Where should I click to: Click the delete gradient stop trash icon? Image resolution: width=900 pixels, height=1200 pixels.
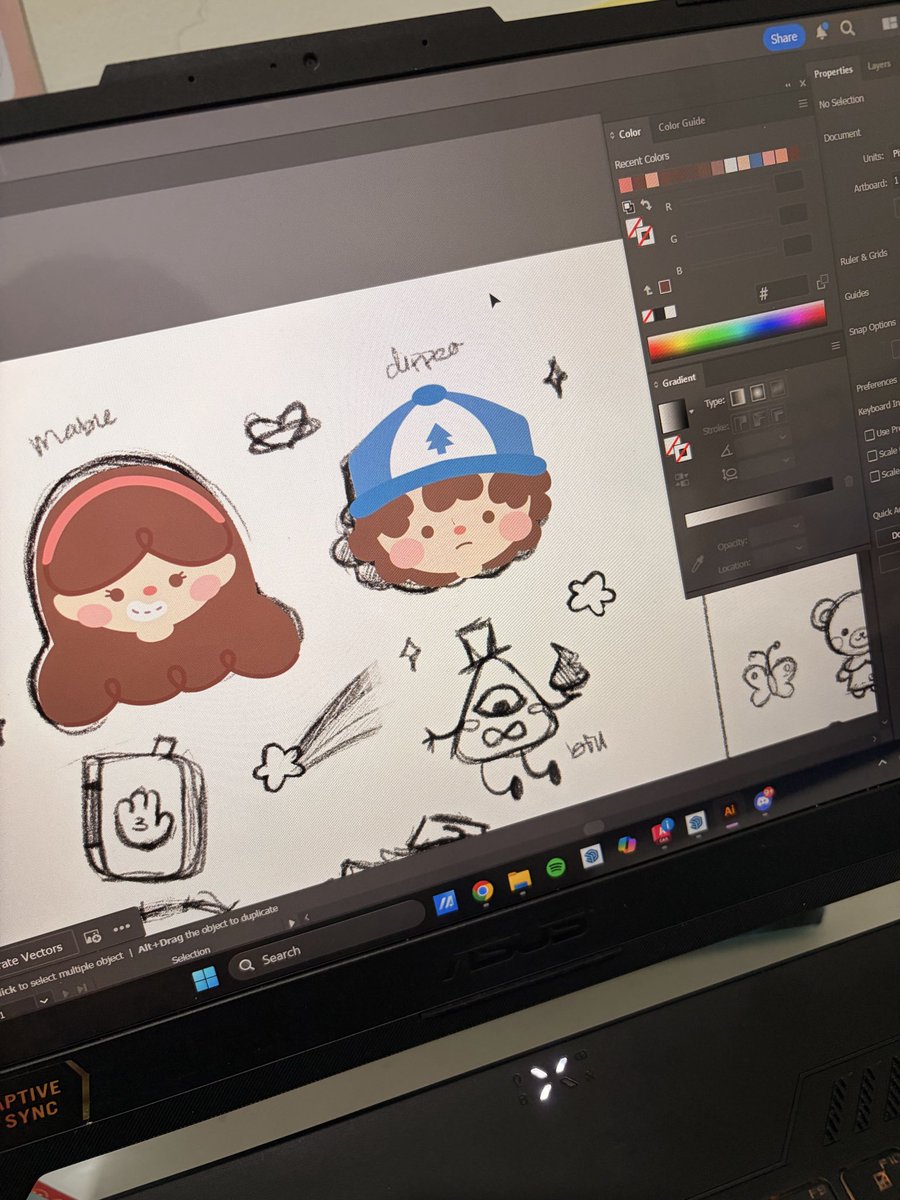click(849, 481)
